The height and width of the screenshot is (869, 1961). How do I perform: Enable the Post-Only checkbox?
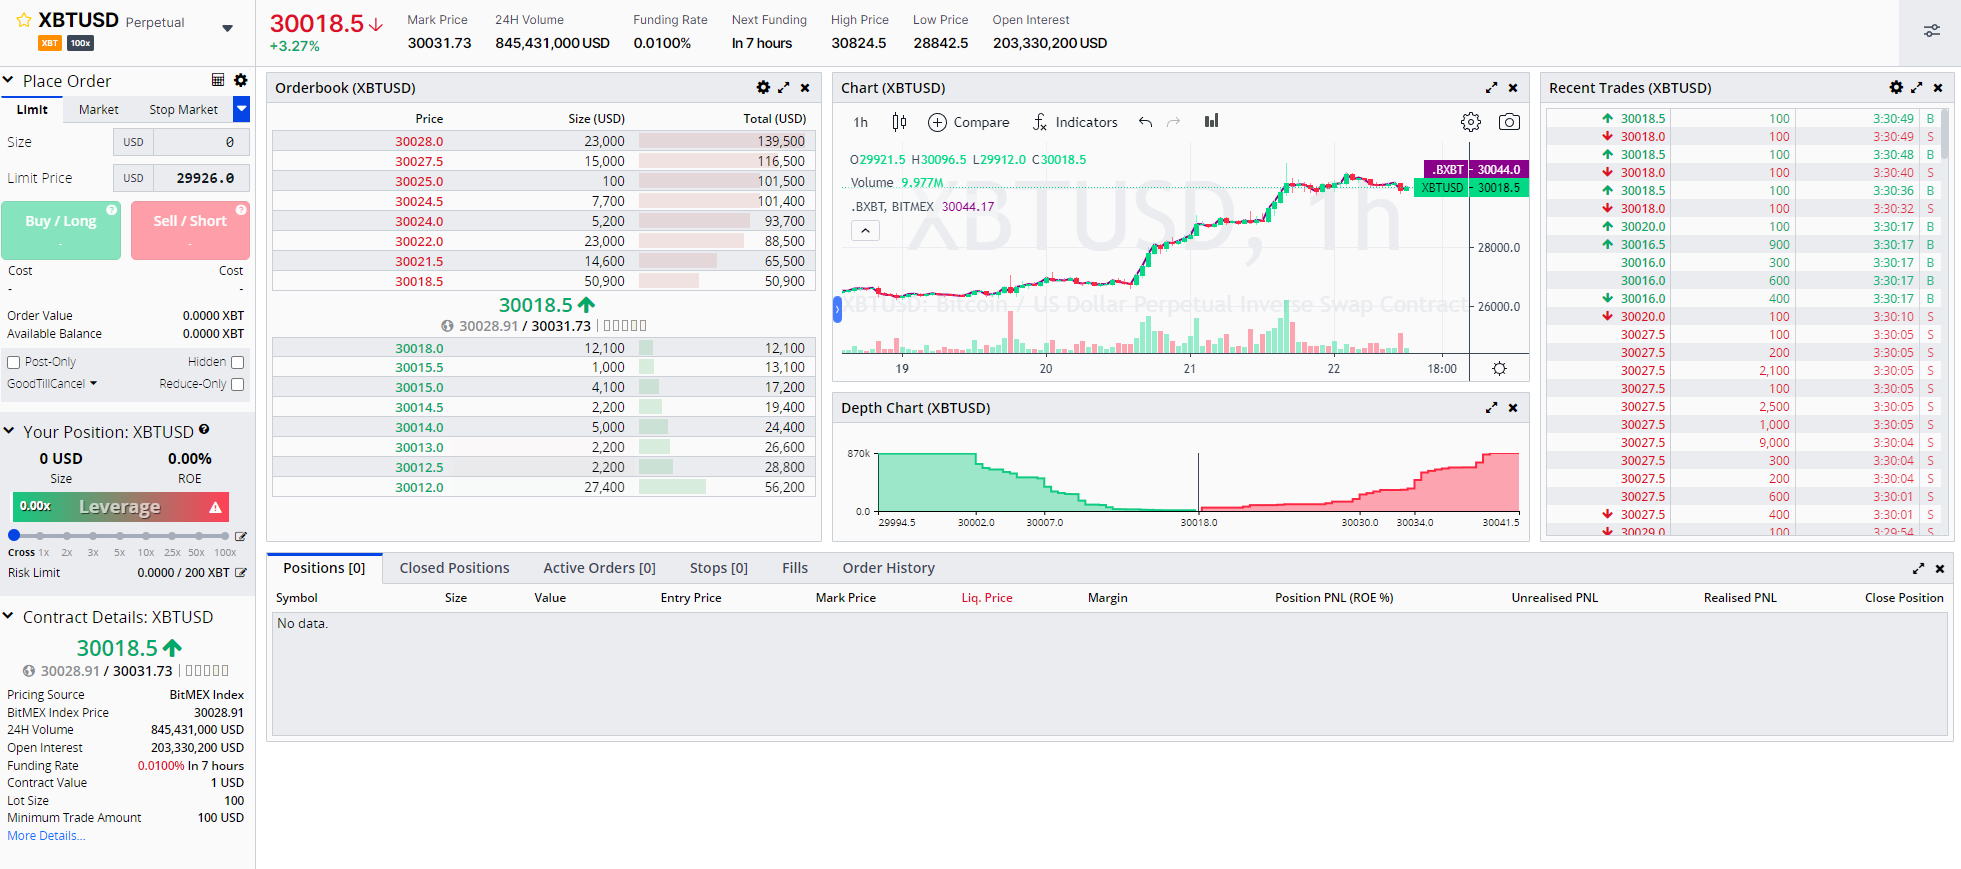click(13, 362)
